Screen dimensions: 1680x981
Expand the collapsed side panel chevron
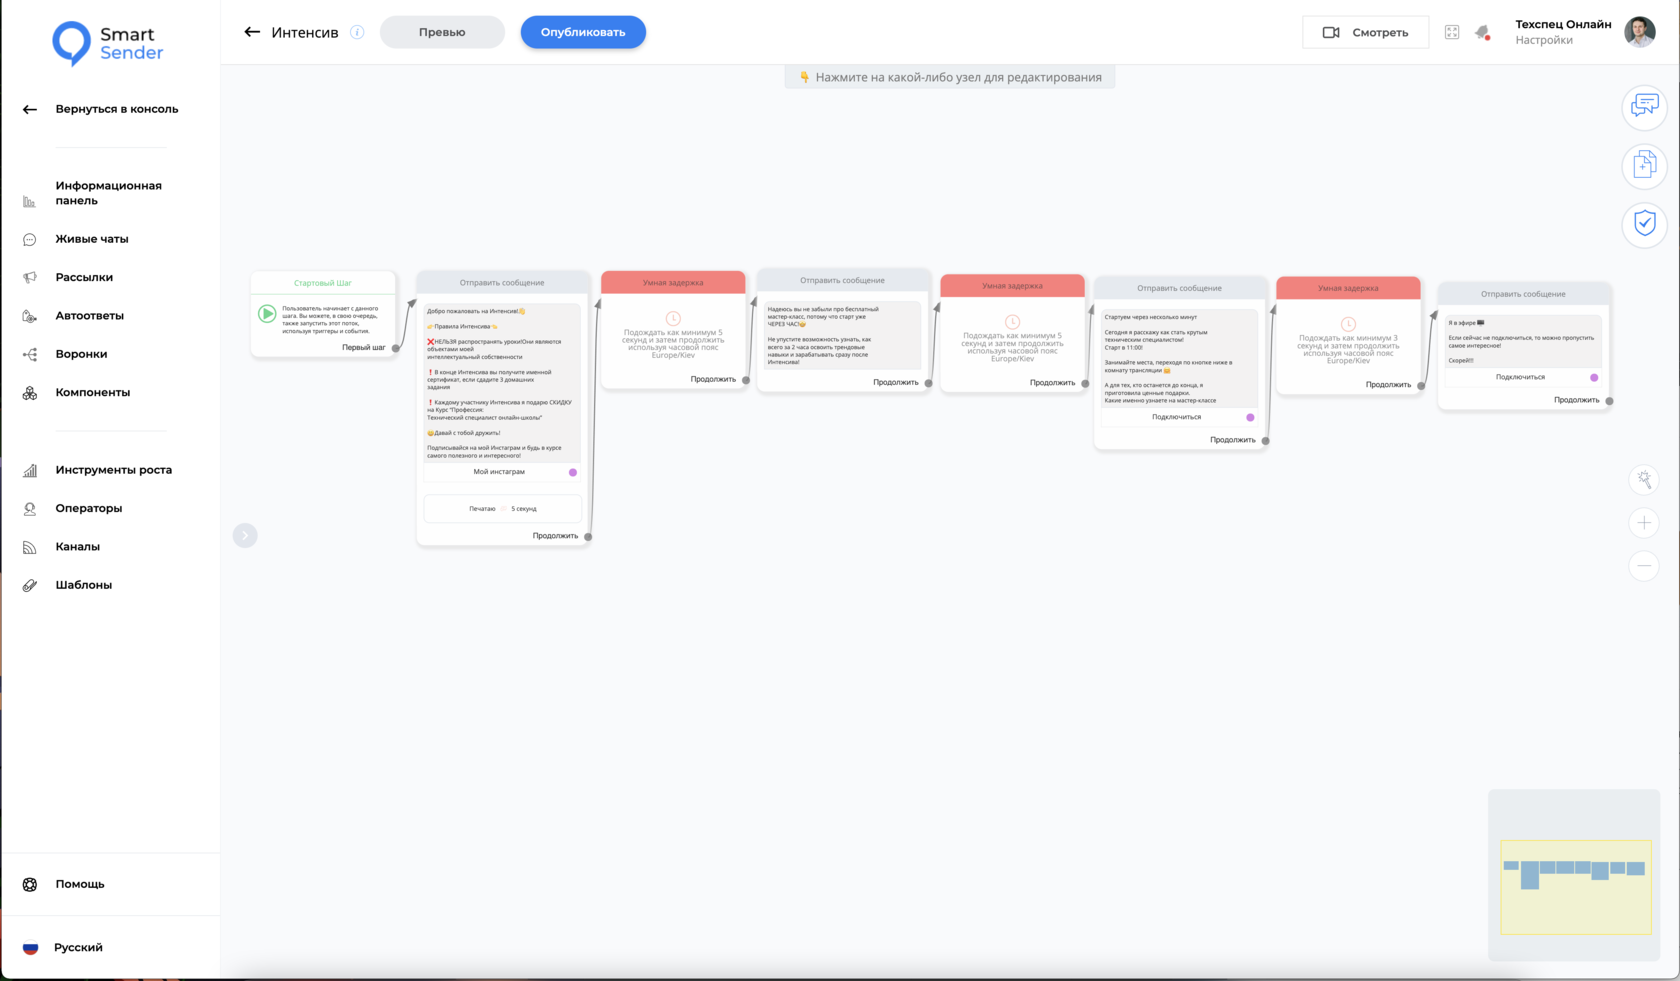[245, 535]
